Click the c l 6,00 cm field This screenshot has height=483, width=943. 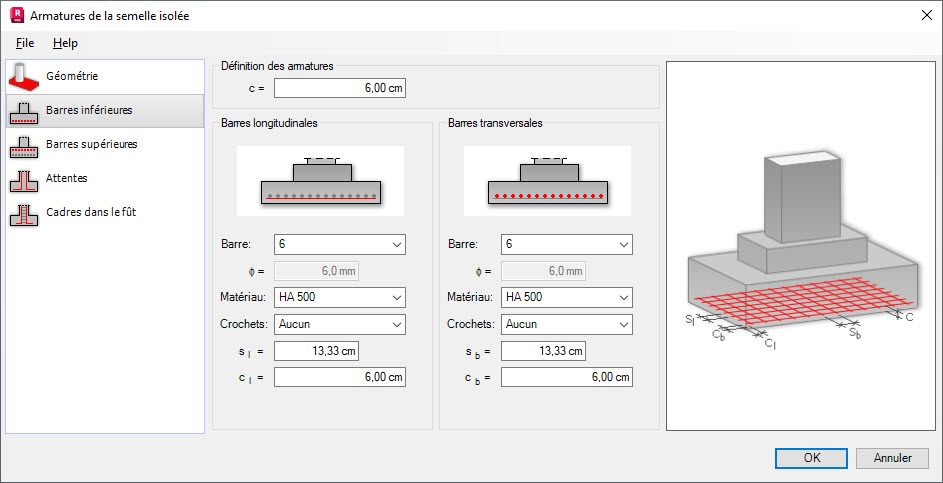tap(340, 377)
